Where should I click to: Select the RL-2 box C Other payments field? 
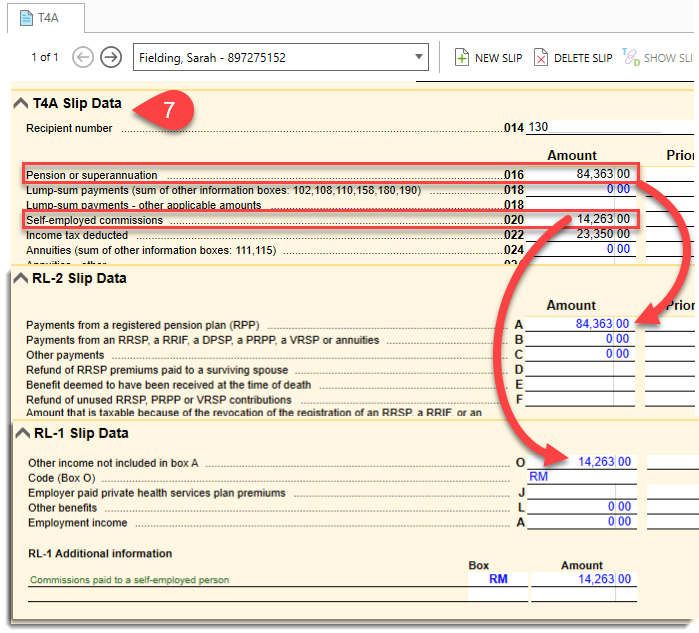pyautogui.click(x=580, y=353)
